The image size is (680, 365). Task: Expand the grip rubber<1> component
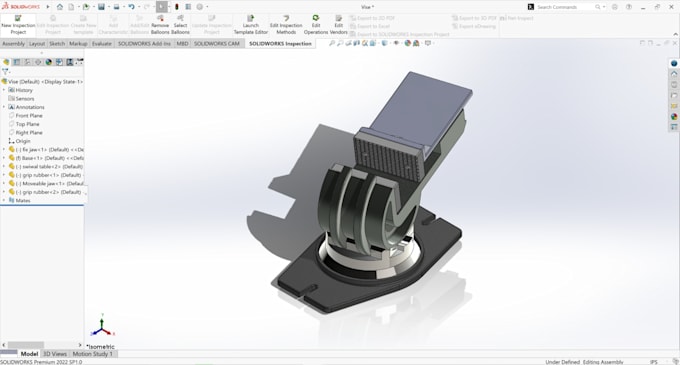pos(4,175)
